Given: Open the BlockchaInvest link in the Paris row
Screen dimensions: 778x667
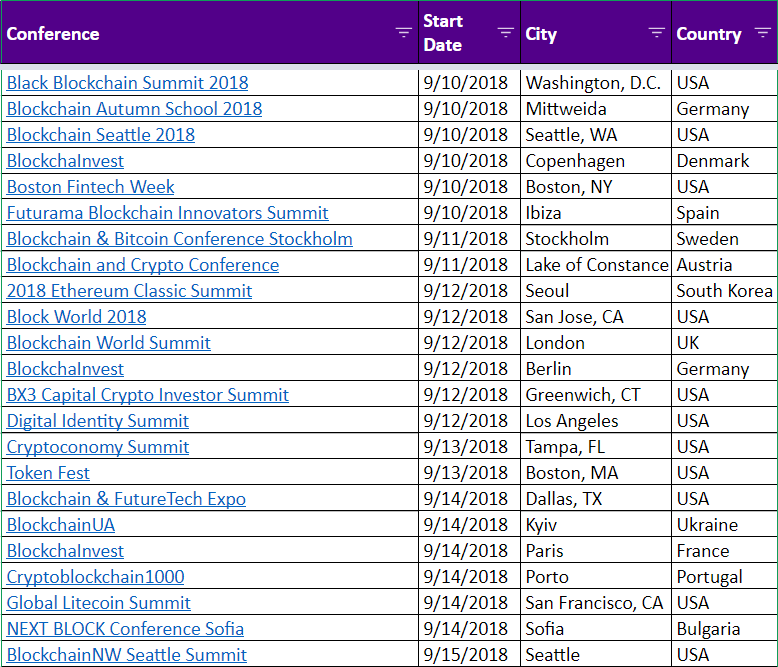Looking at the screenshot, I should click(65, 551).
